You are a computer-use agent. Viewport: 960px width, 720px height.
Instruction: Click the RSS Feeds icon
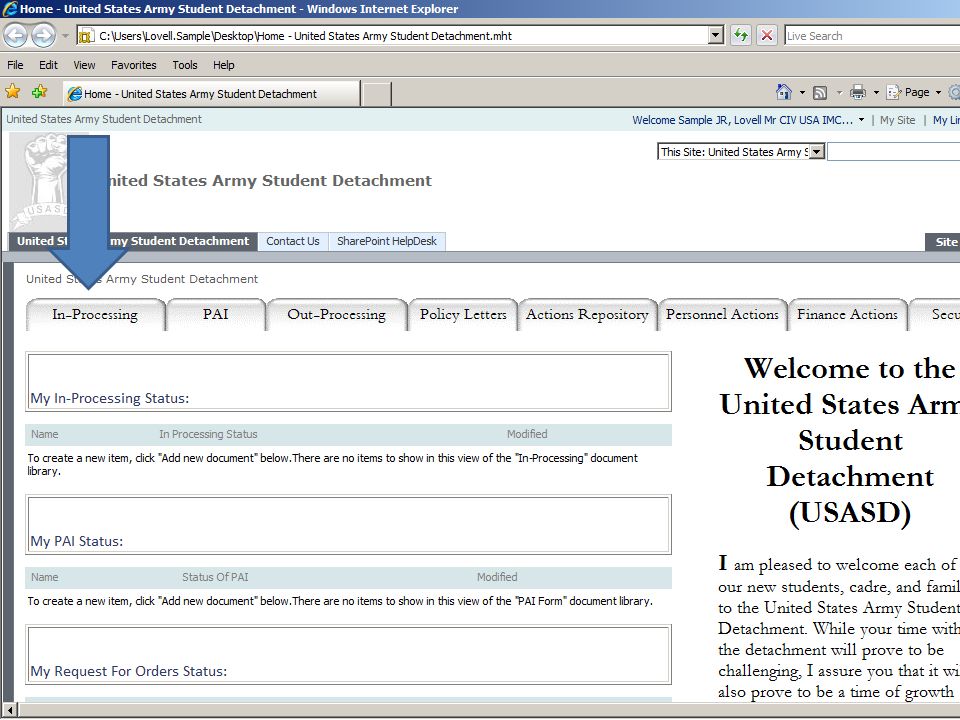coord(820,93)
